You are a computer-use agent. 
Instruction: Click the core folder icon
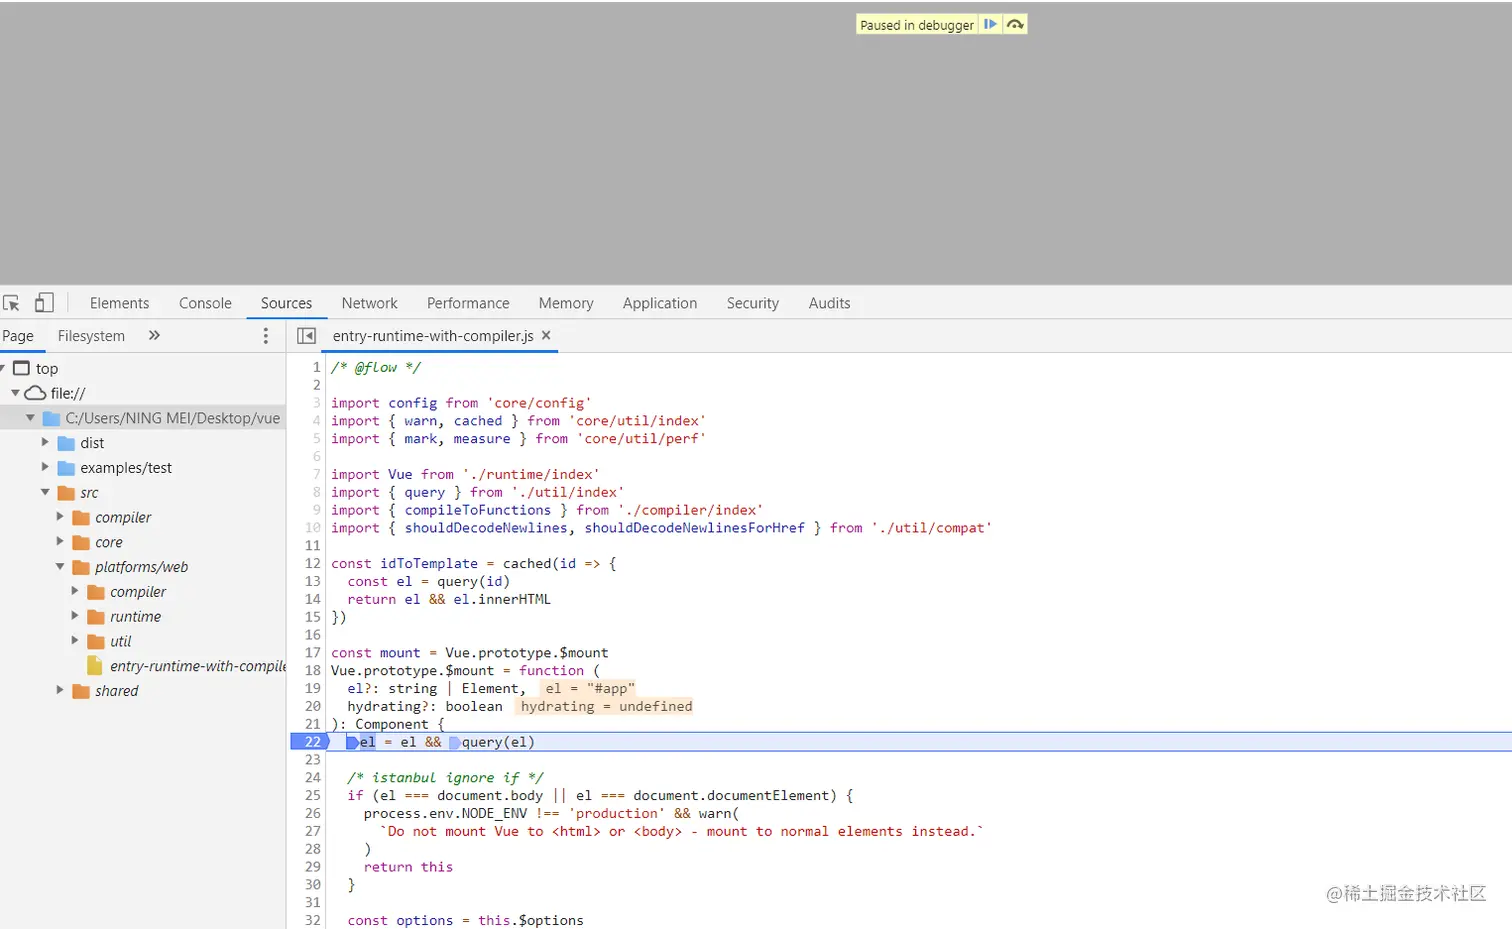pyautogui.click(x=81, y=542)
